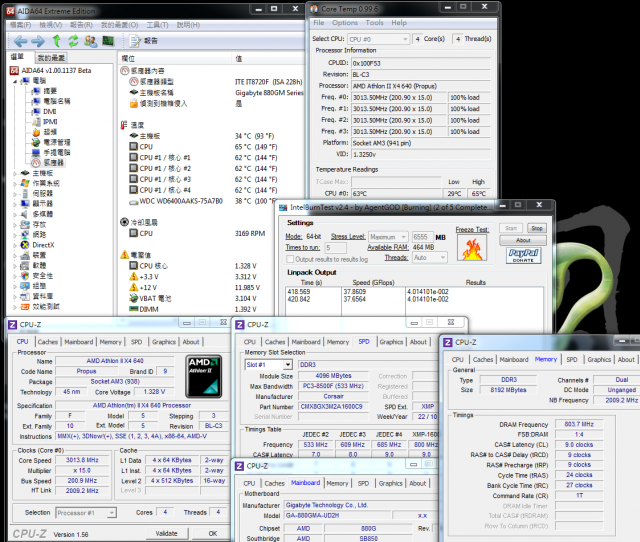The height and width of the screenshot is (542, 640).
Task: Open the Help menu in Core Temp
Action: 399,23
